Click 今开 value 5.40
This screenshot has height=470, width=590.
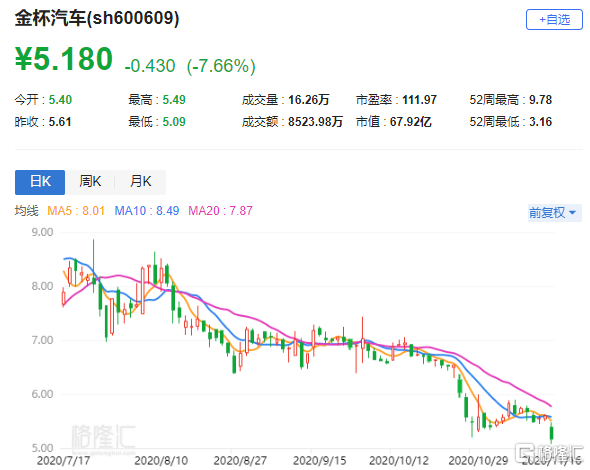[60, 100]
